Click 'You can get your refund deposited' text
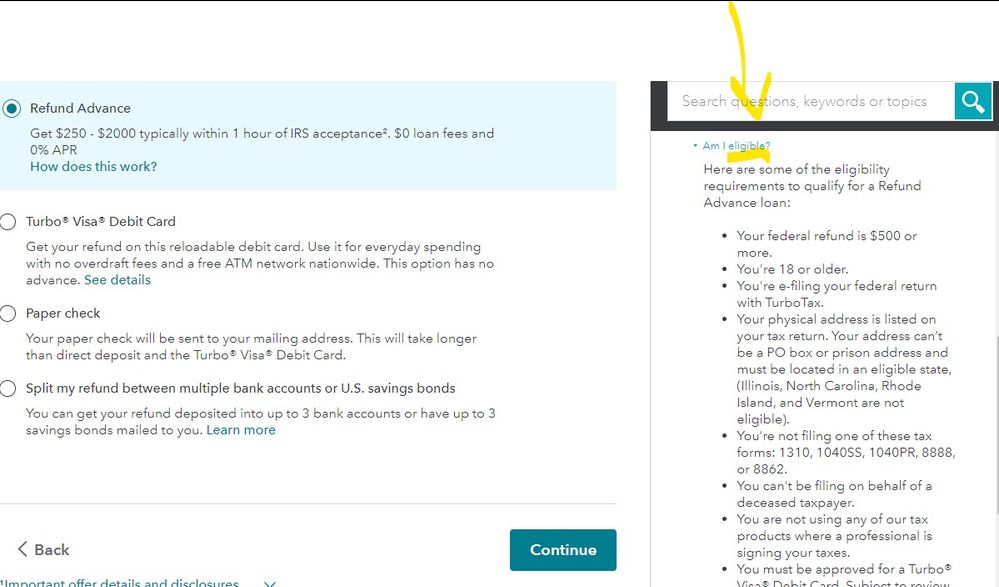Image resolution: width=999 pixels, height=587 pixels. tap(261, 422)
